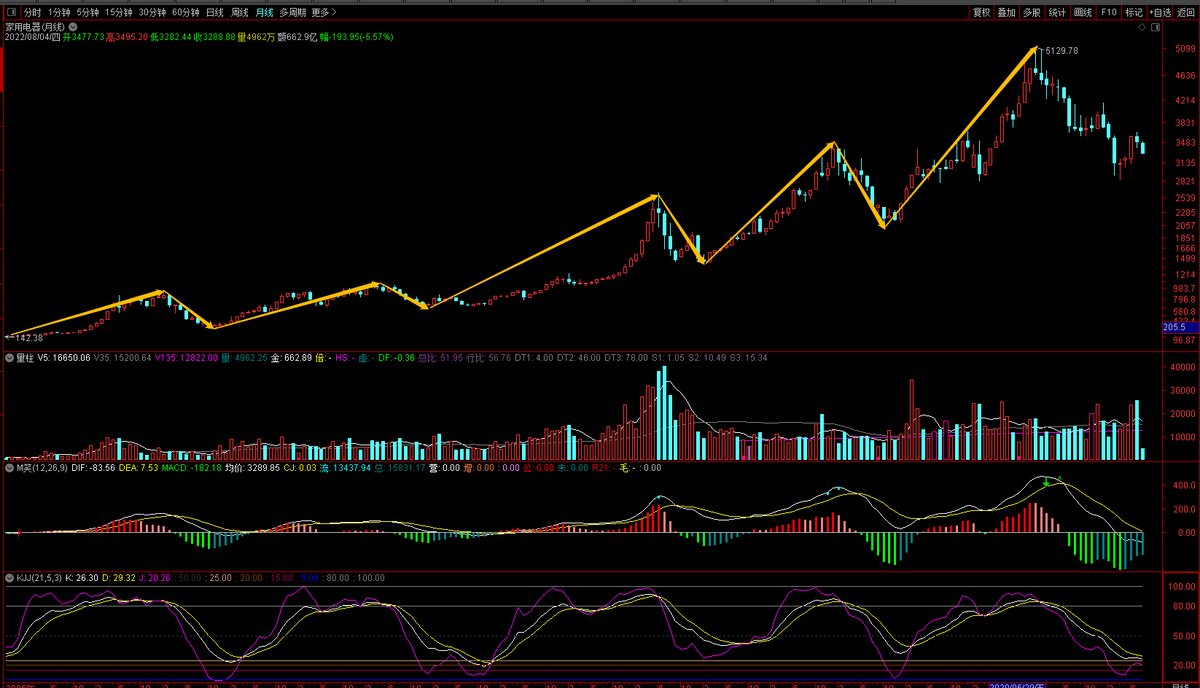Click the 返回 back button
Image resolution: width=1200 pixels, height=688 pixels.
[1186, 12]
